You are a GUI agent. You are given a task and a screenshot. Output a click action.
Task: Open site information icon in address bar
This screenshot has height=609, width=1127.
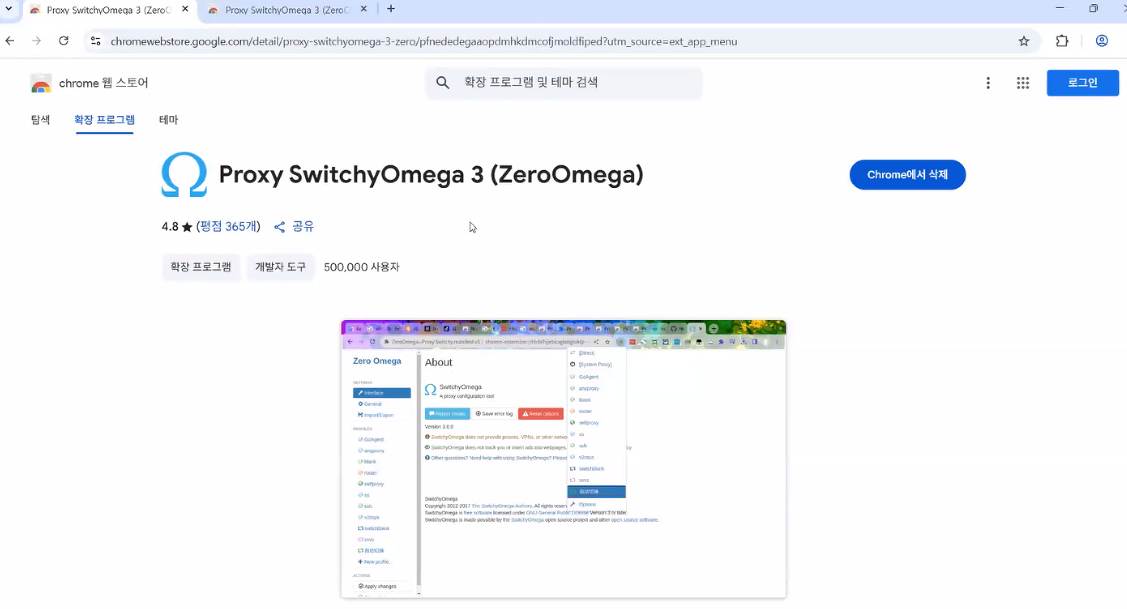pyautogui.click(x=96, y=41)
